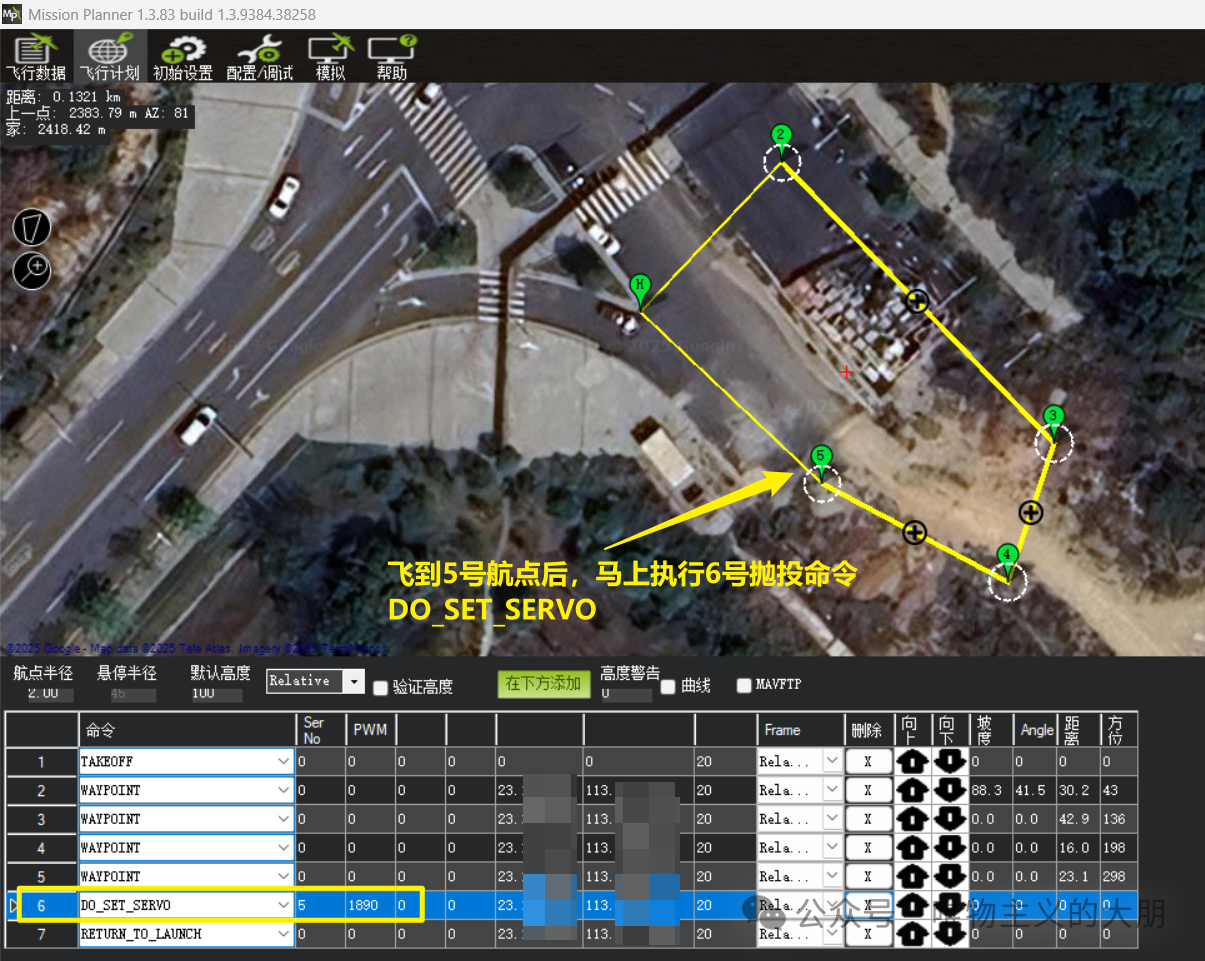Move WAYPOINT row 2 up with arrow
This screenshot has height=961, width=1205.
(913, 790)
